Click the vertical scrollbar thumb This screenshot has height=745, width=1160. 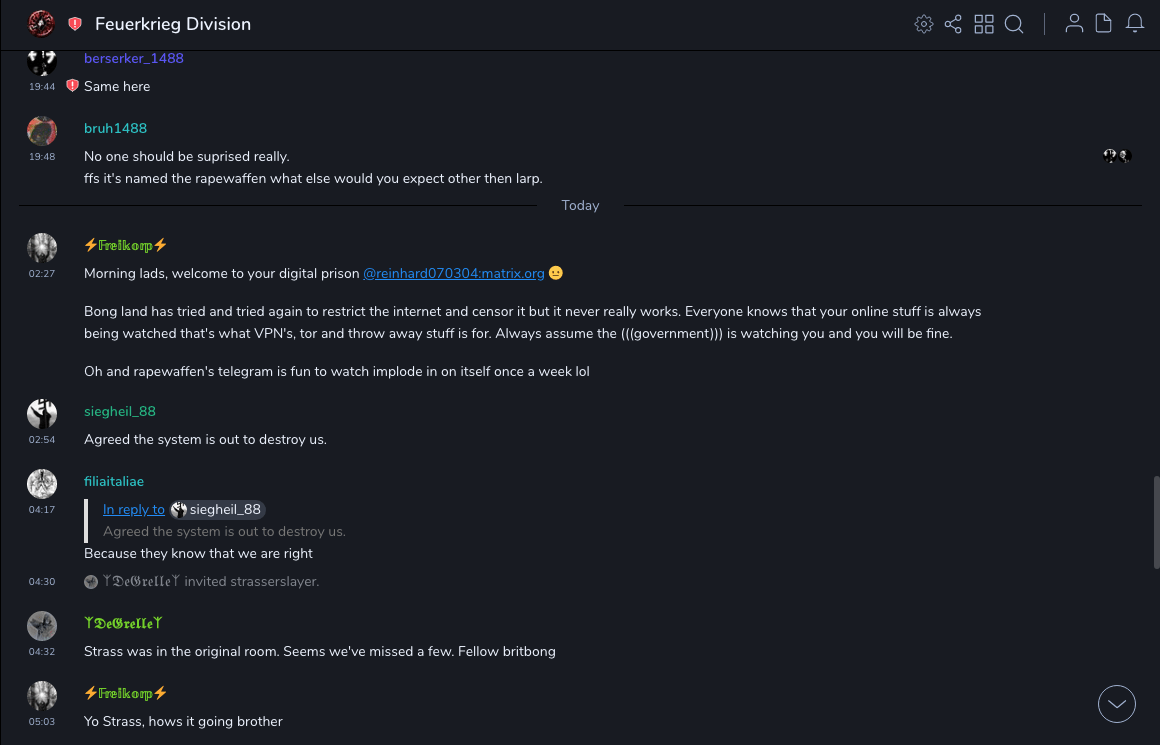[x=1155, y=520]
